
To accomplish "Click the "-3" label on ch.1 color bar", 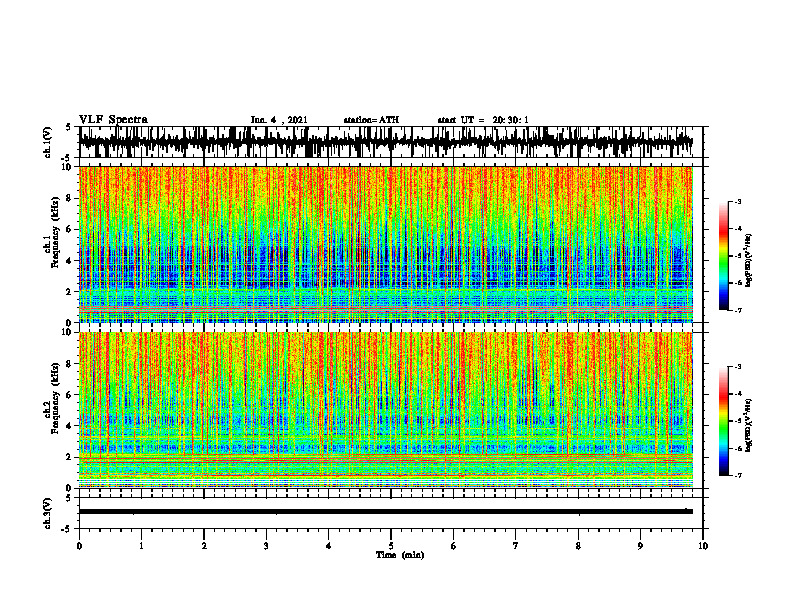I will (738, 201).
